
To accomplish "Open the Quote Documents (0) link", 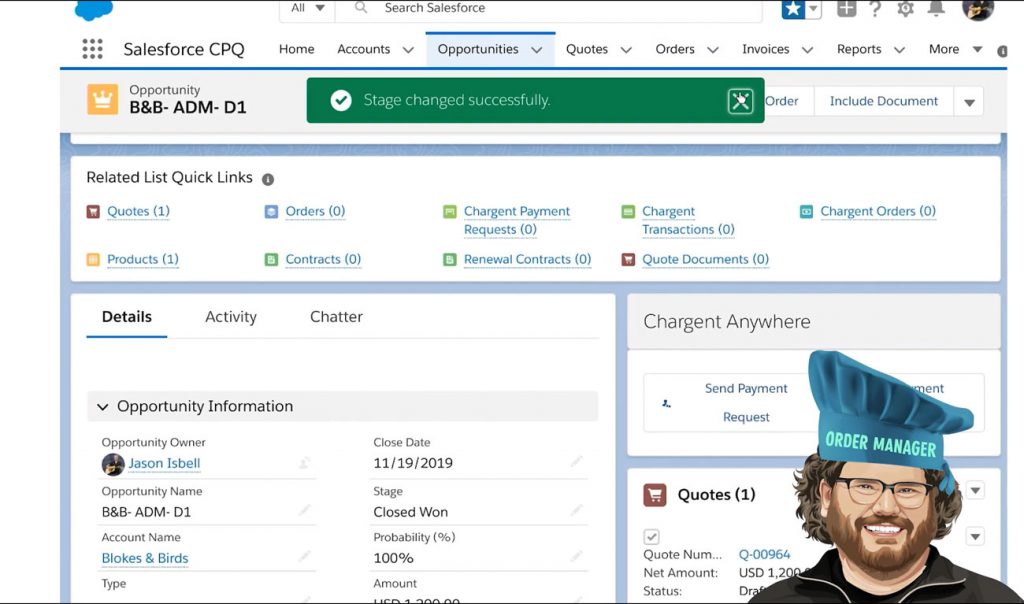I will tap(705, 259).
